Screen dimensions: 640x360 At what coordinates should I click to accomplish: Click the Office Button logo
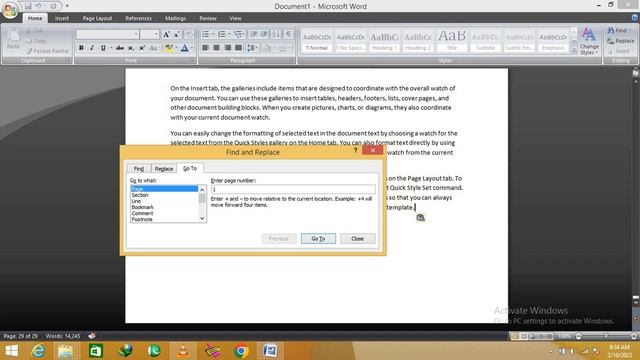[x=10, y=10]
